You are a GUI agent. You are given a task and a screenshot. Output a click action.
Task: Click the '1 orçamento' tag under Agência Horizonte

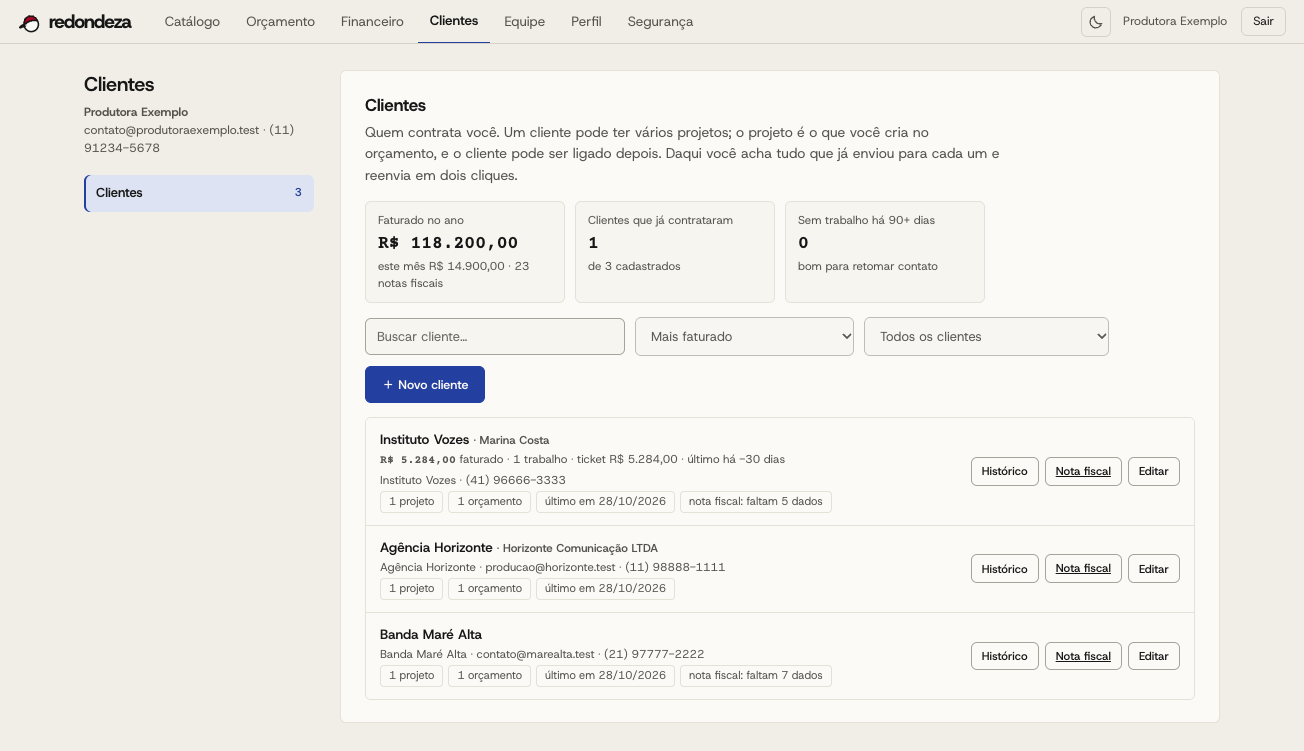[x=490, y=589]
